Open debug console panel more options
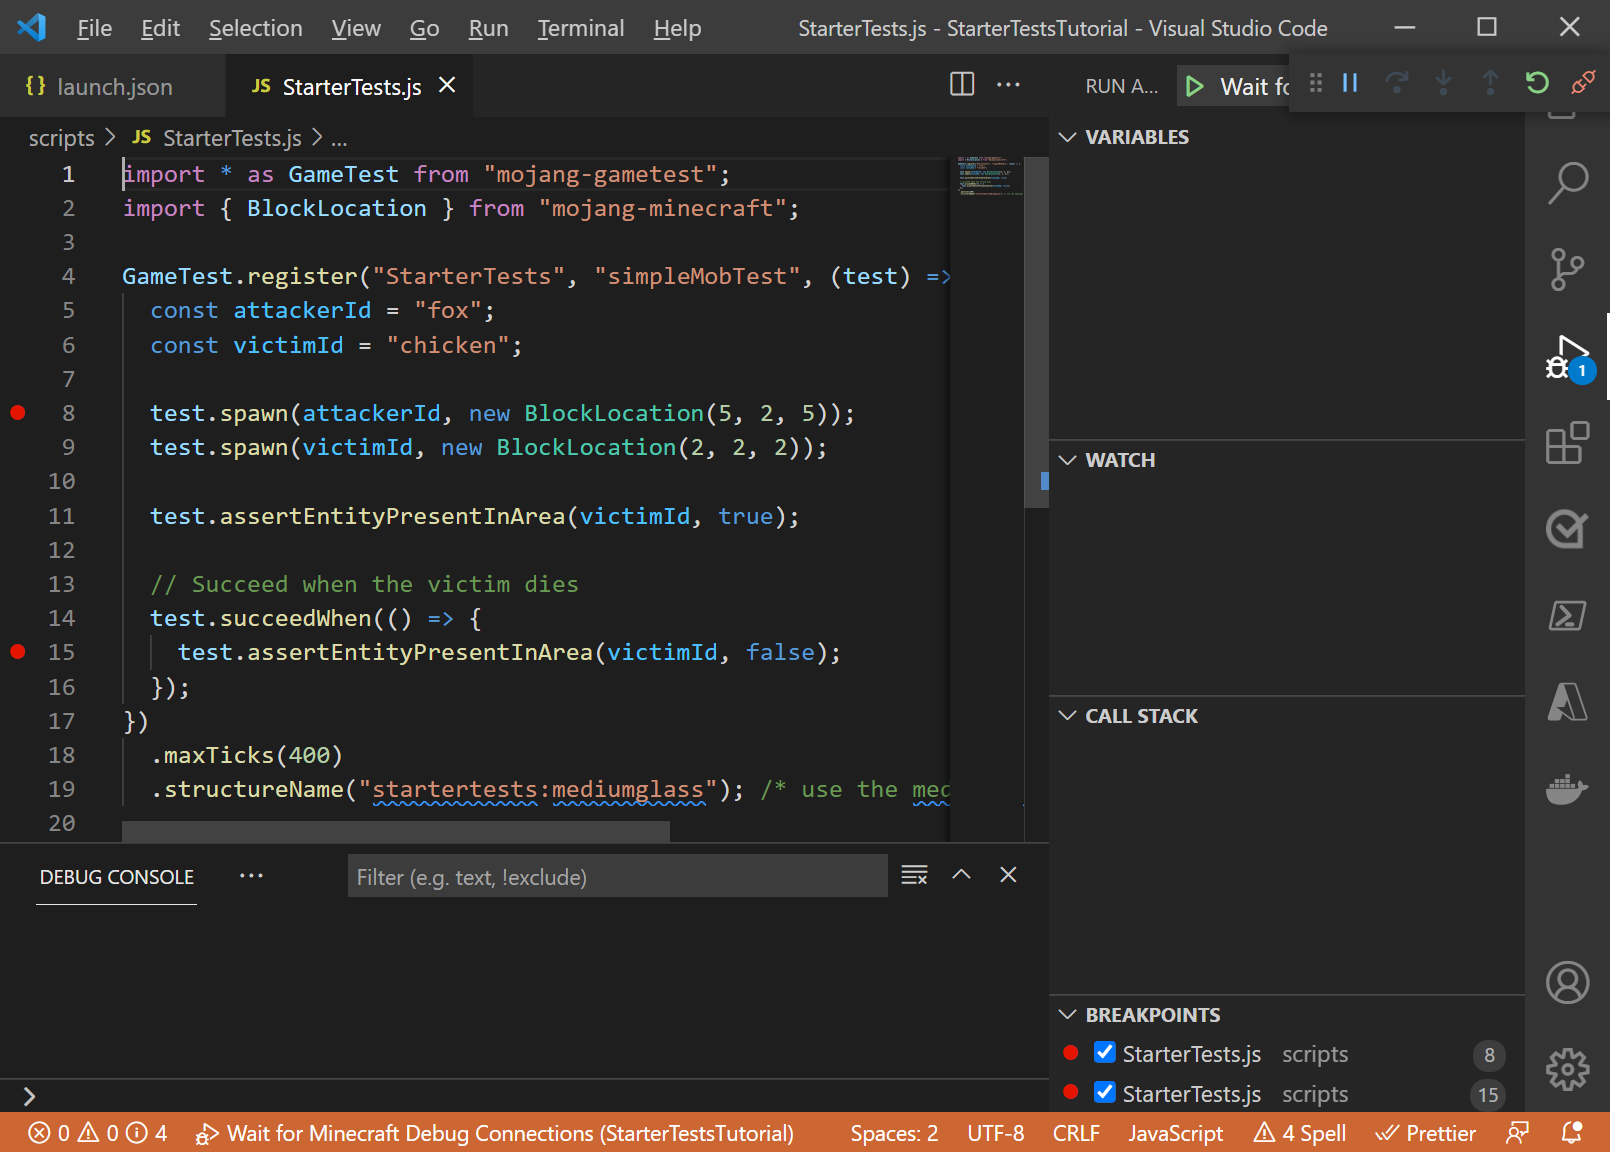 [251, 876]
